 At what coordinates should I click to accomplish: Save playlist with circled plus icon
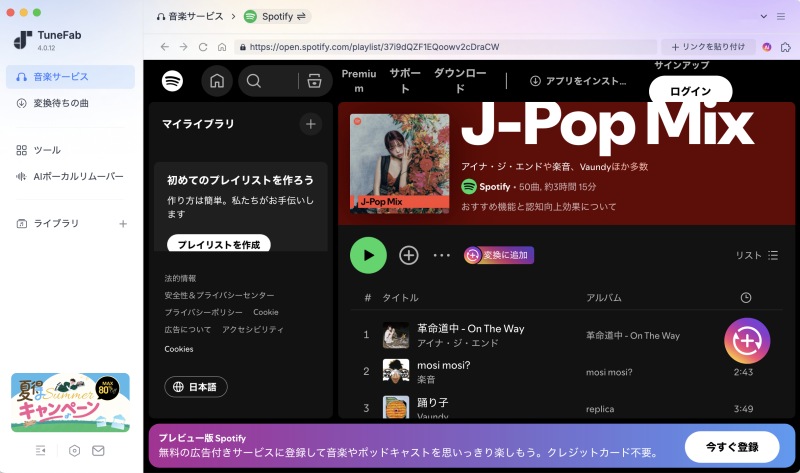click(409, 255)
